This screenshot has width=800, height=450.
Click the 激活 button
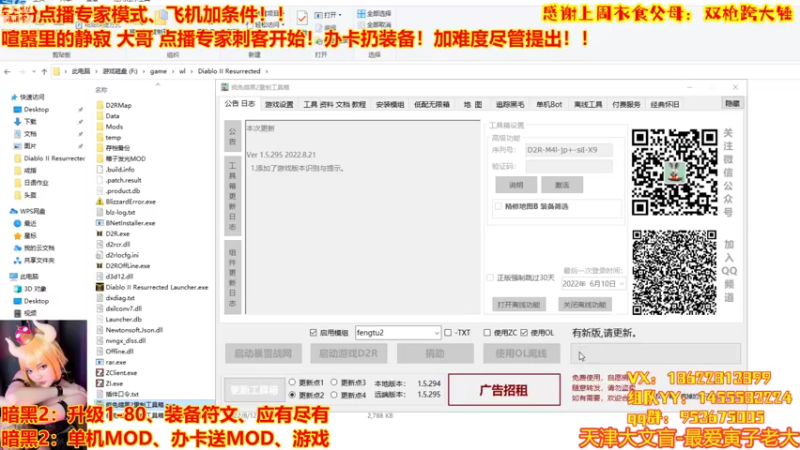pyautogui.click(x=562, y=185)
